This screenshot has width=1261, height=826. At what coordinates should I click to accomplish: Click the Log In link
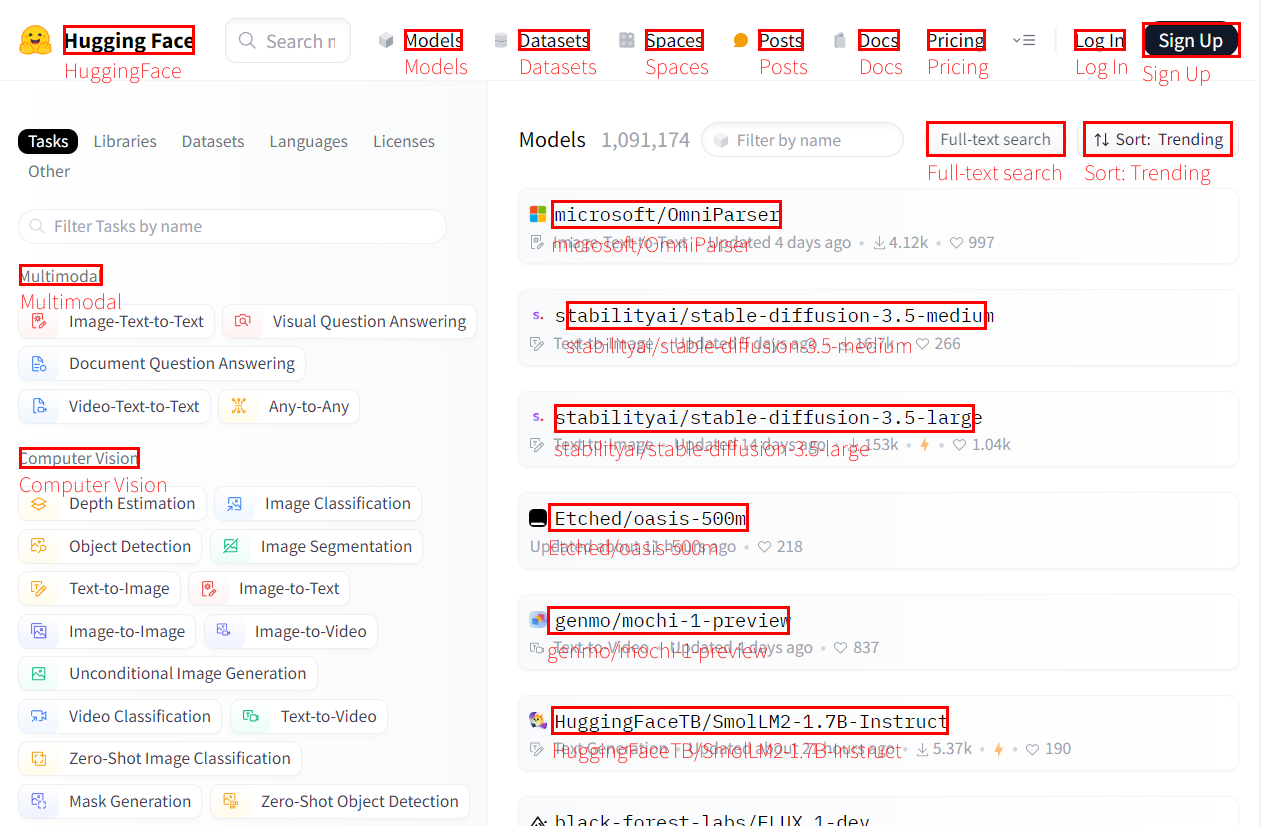(1100, 40)
